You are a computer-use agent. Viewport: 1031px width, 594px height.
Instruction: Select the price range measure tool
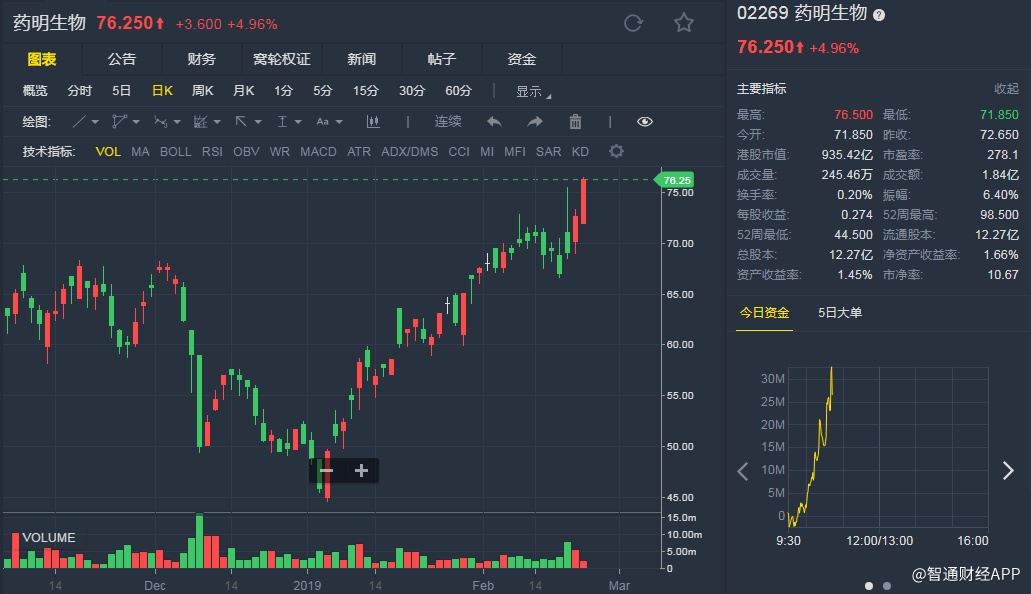coord(282,122)
